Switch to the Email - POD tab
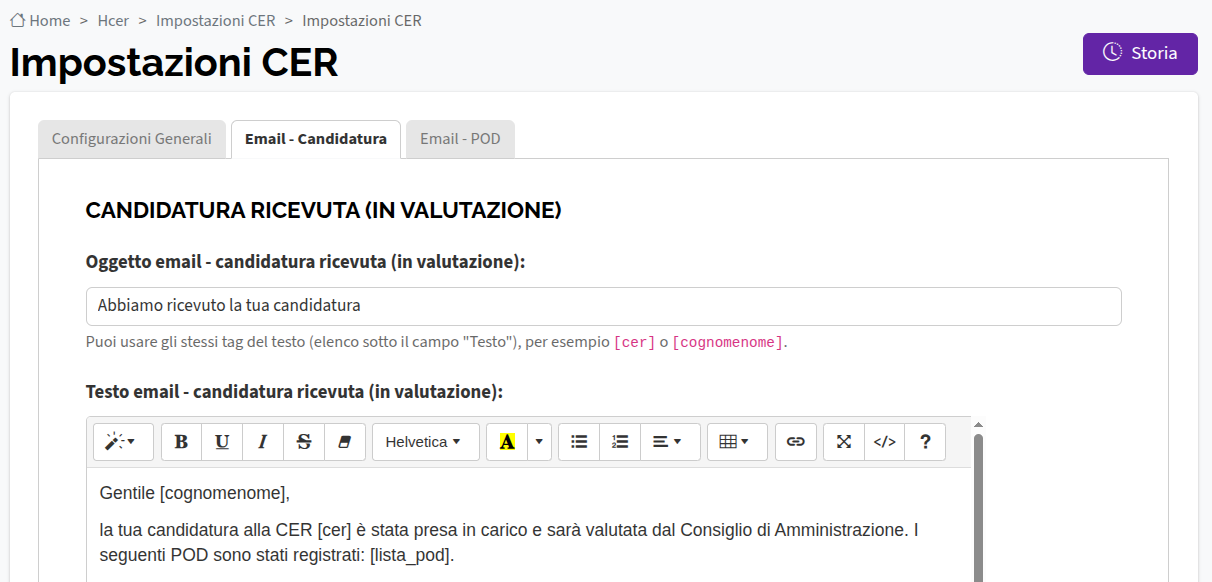 click(x=460, y=139)
